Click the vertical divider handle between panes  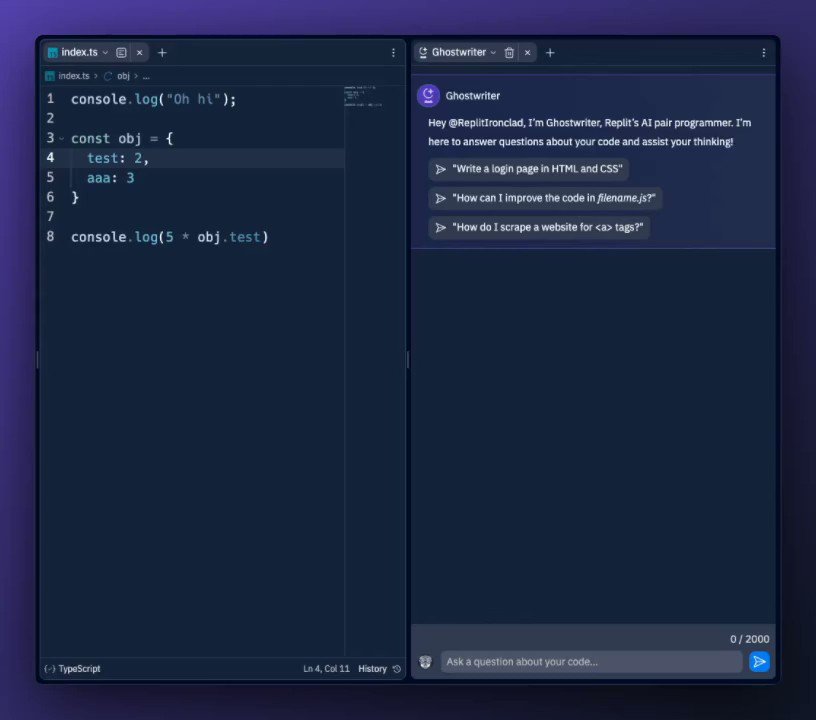point(408,359)
